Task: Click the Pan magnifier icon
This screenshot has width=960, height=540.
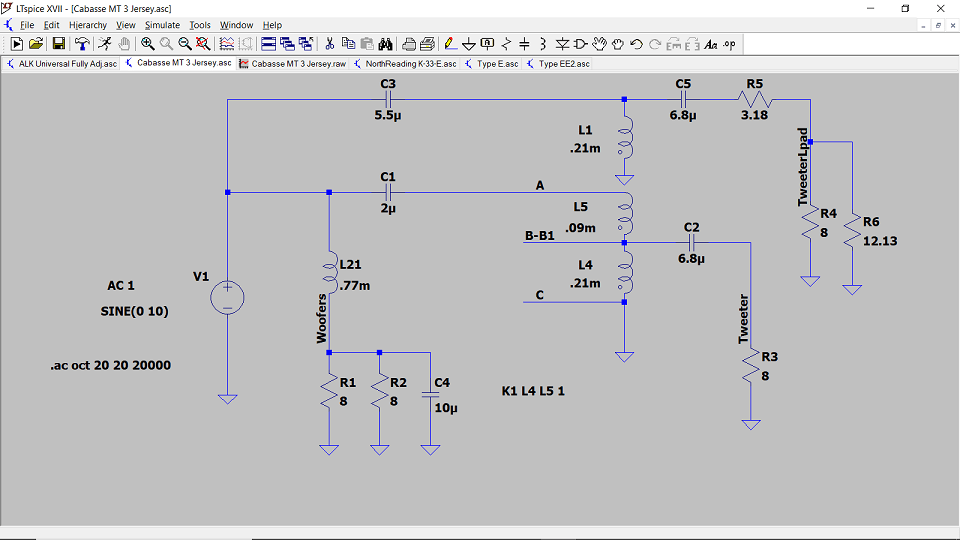Action: 166,43
